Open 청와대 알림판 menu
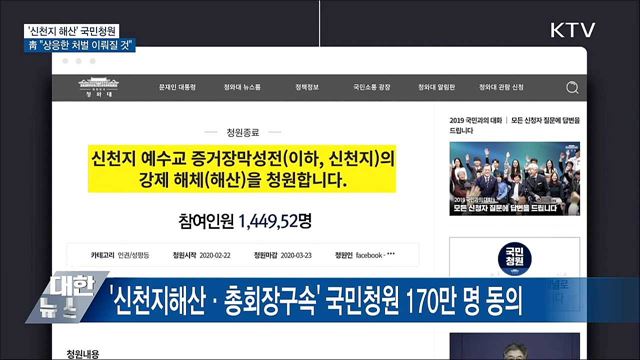 tap(436, 87)
